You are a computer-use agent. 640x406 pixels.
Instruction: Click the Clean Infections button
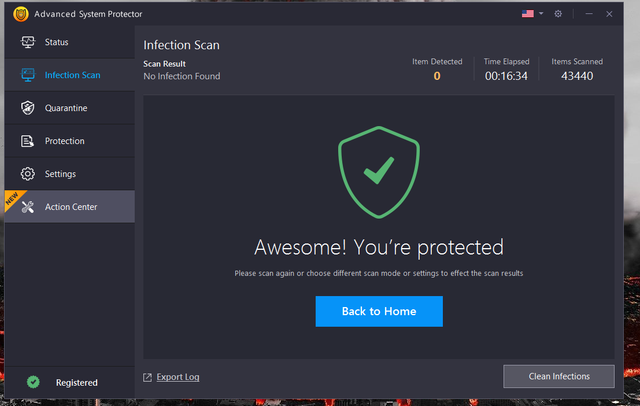(559, 376)
